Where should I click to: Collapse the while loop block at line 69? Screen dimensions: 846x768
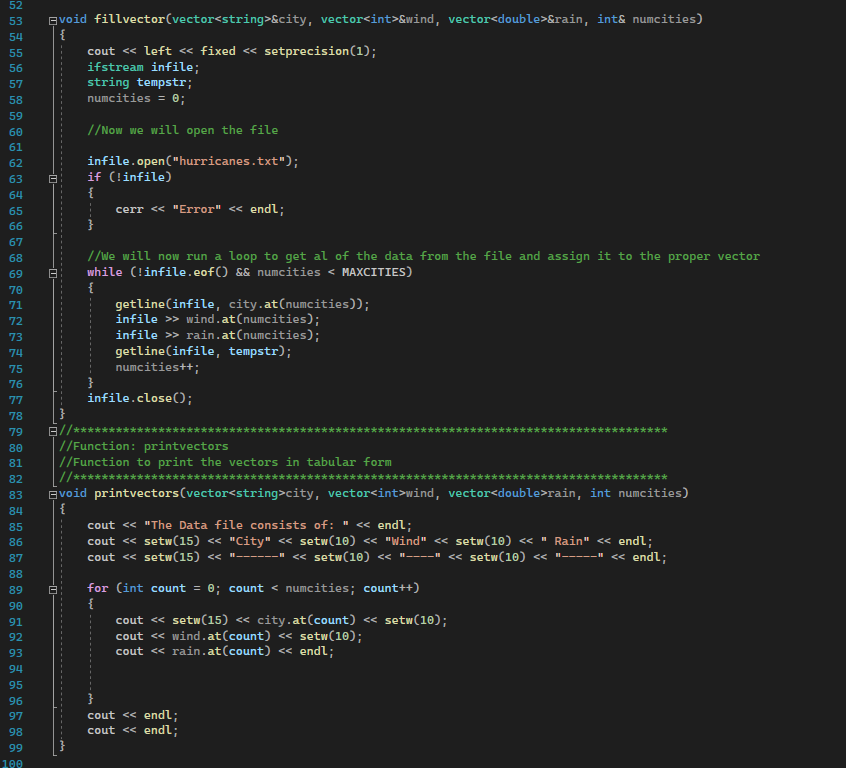pos(53,274)
